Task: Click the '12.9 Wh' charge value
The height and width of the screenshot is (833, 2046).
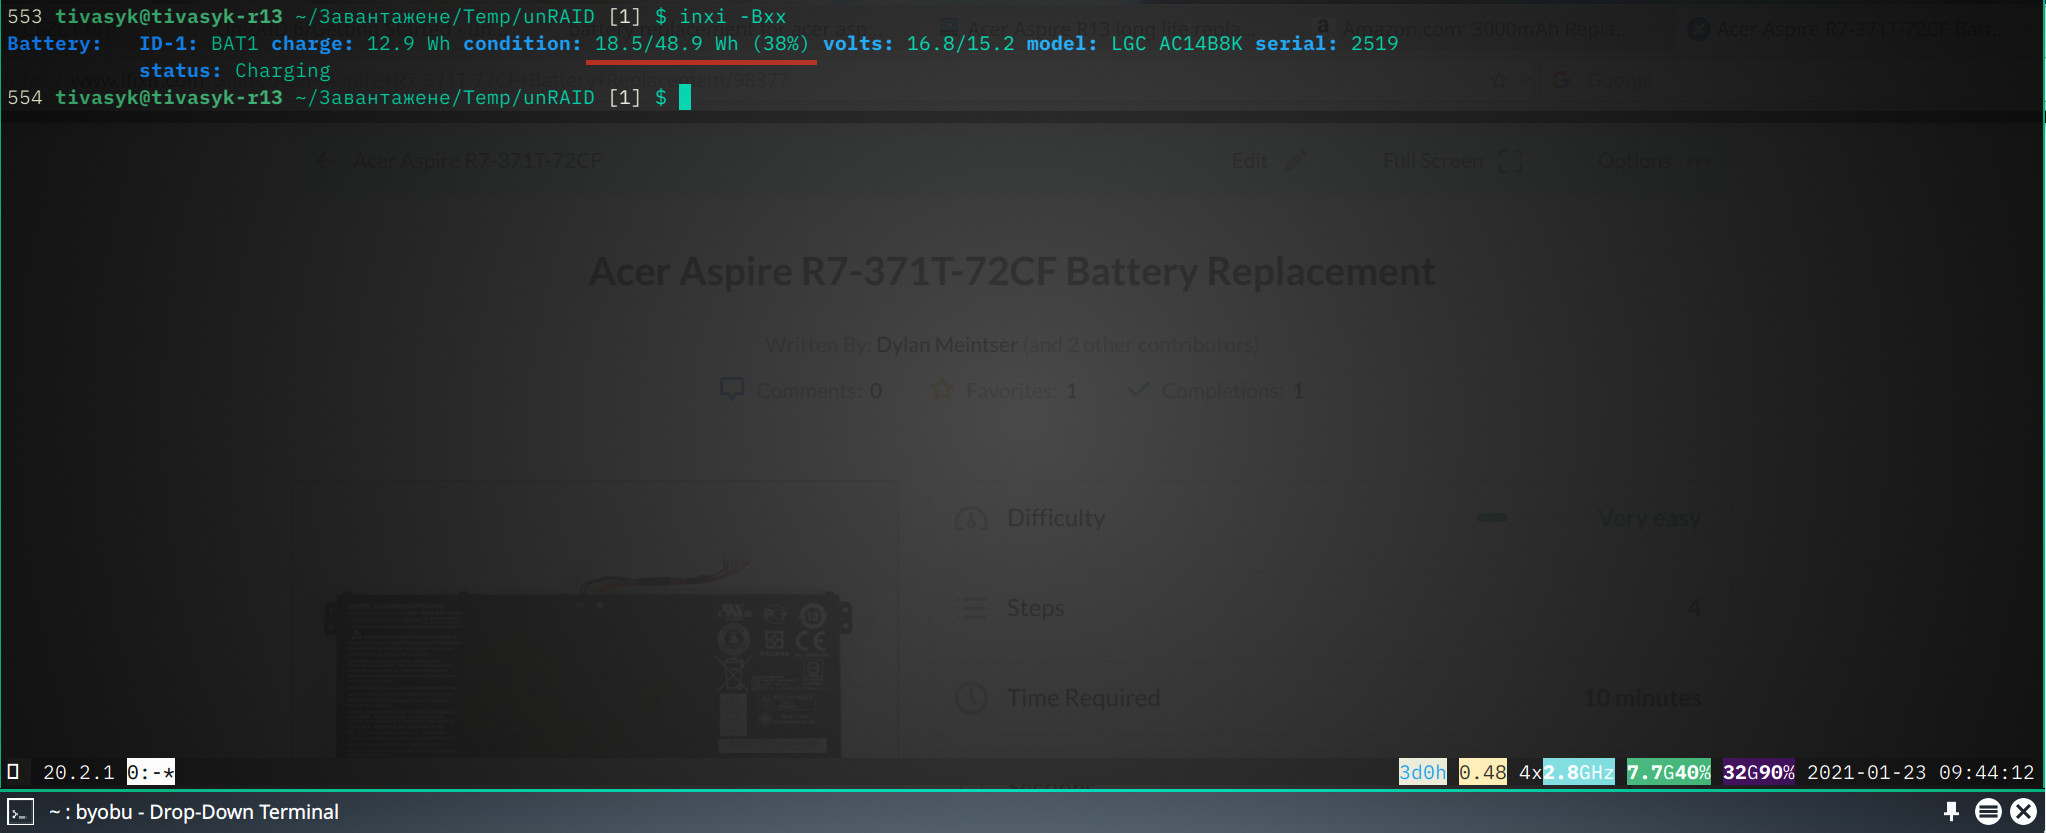Action: click(408, 44)
